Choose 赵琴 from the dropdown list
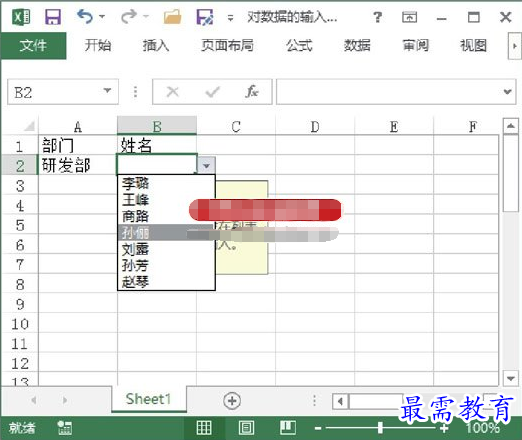Viewport: 522px width, 440px height. pyautogui.click(x=166, y=281)
